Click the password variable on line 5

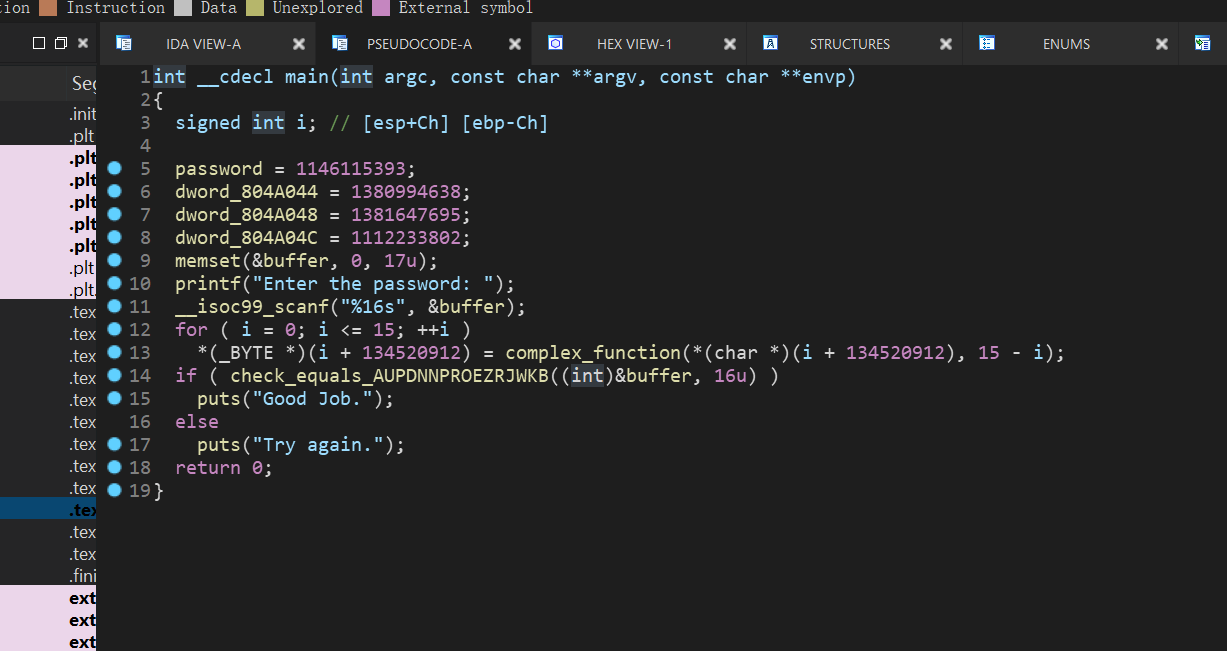218,168
